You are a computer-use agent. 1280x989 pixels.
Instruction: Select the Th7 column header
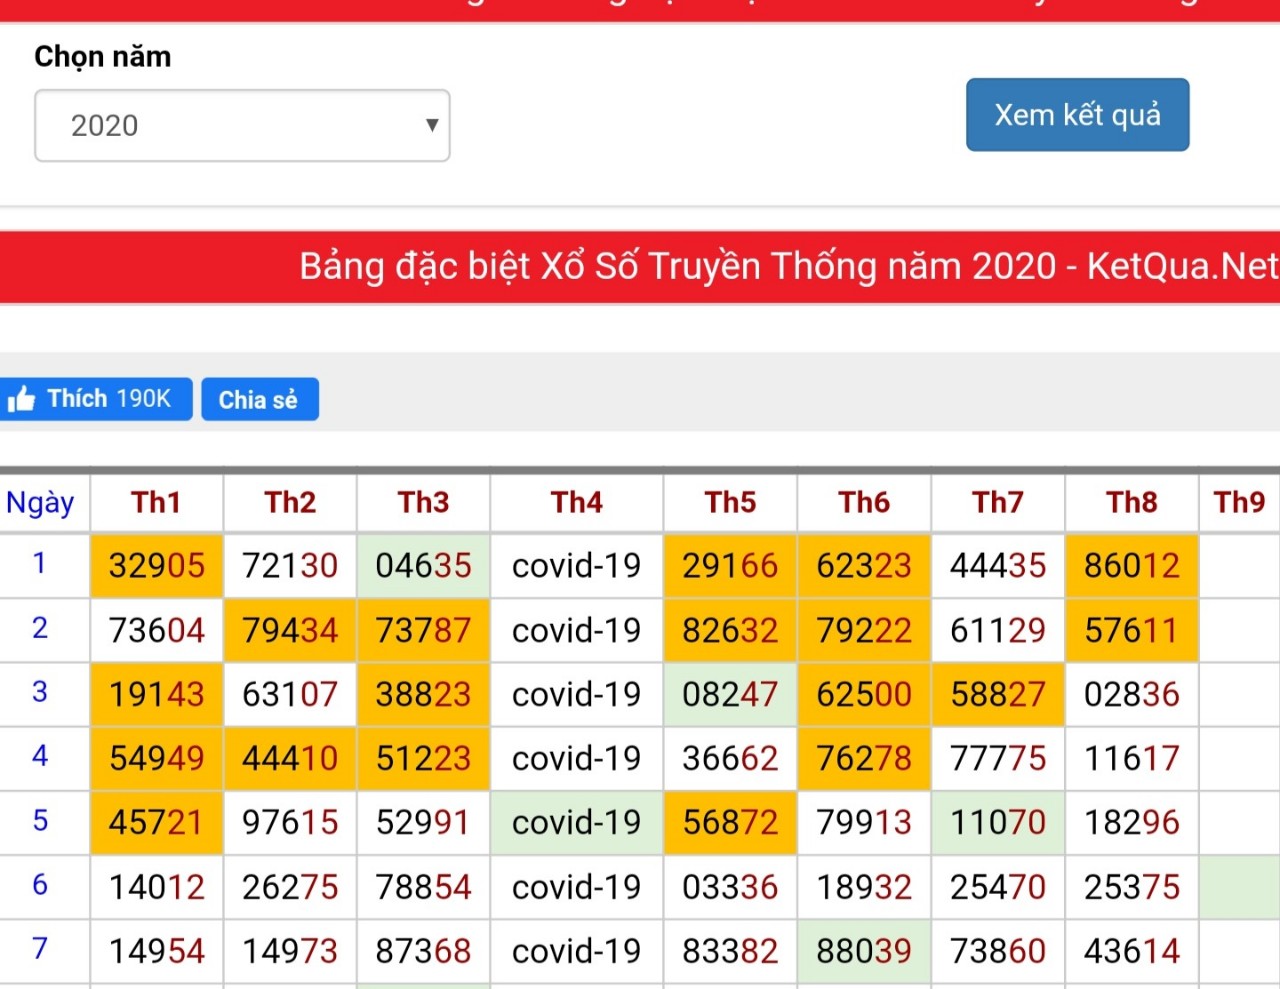tap(998, 502)
